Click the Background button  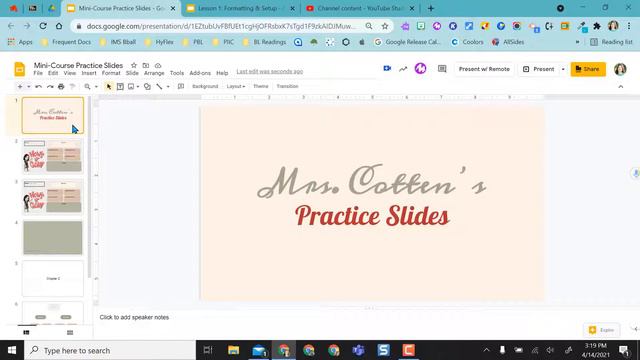click(205, 87)
